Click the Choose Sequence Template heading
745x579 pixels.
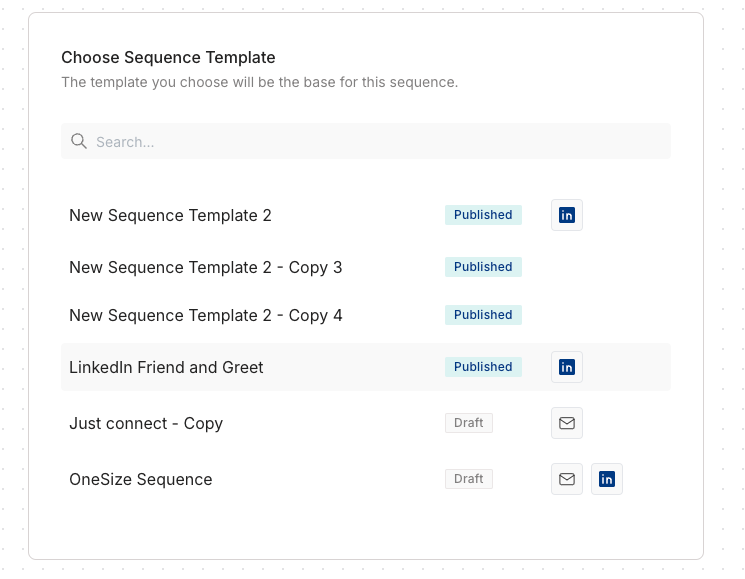pyautogui.click(x=168, y=57)
